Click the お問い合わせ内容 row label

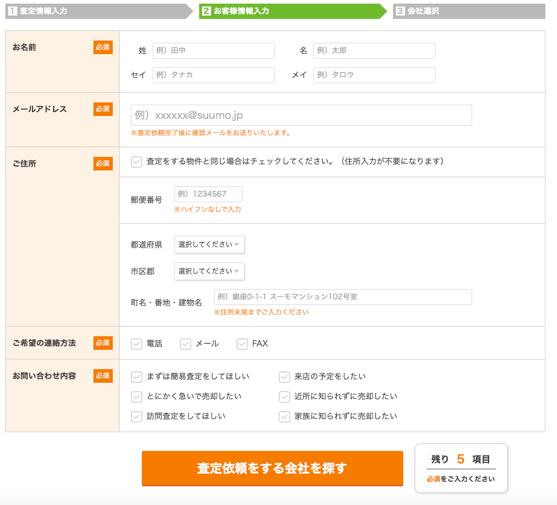[x=44, y=376]
